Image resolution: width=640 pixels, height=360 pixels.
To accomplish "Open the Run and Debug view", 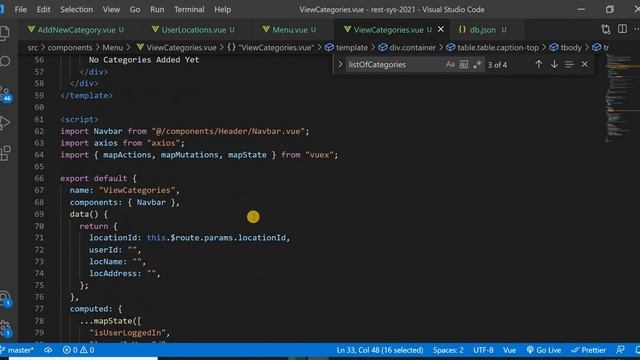I will [5, 123].
